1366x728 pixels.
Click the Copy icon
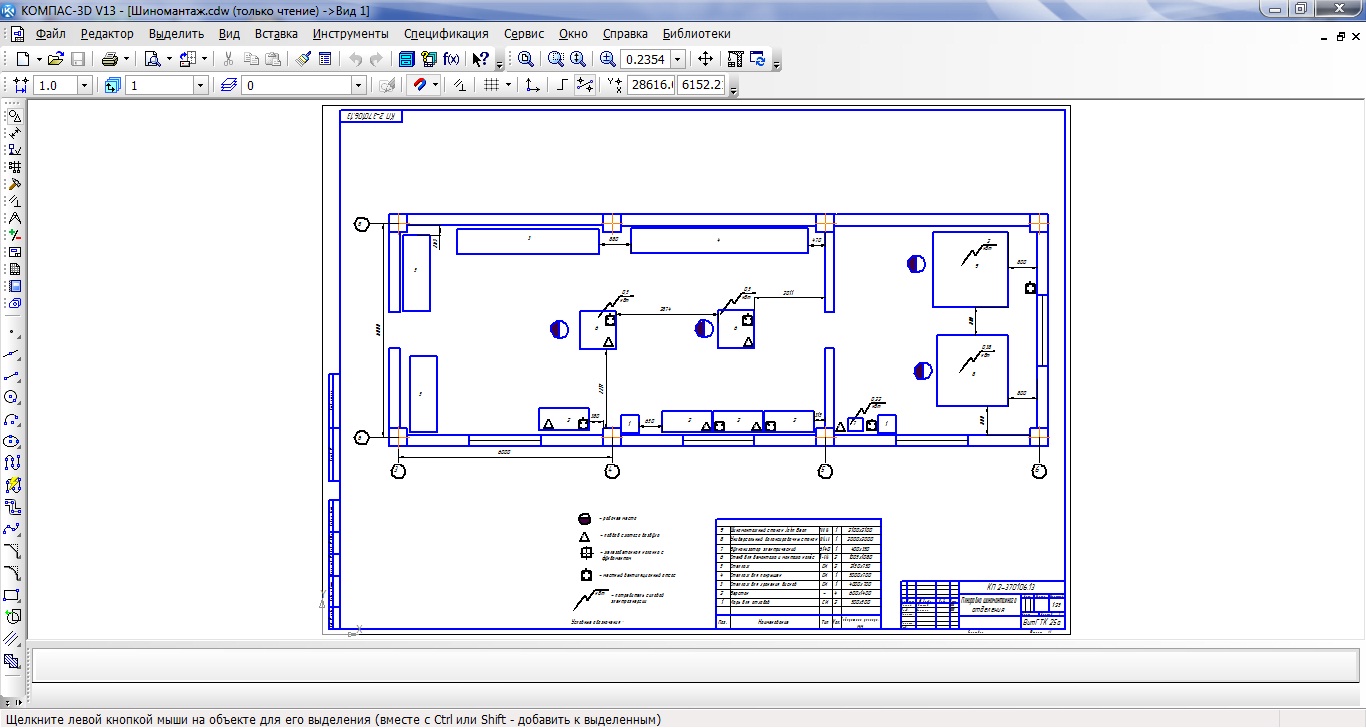pos(251,59)
